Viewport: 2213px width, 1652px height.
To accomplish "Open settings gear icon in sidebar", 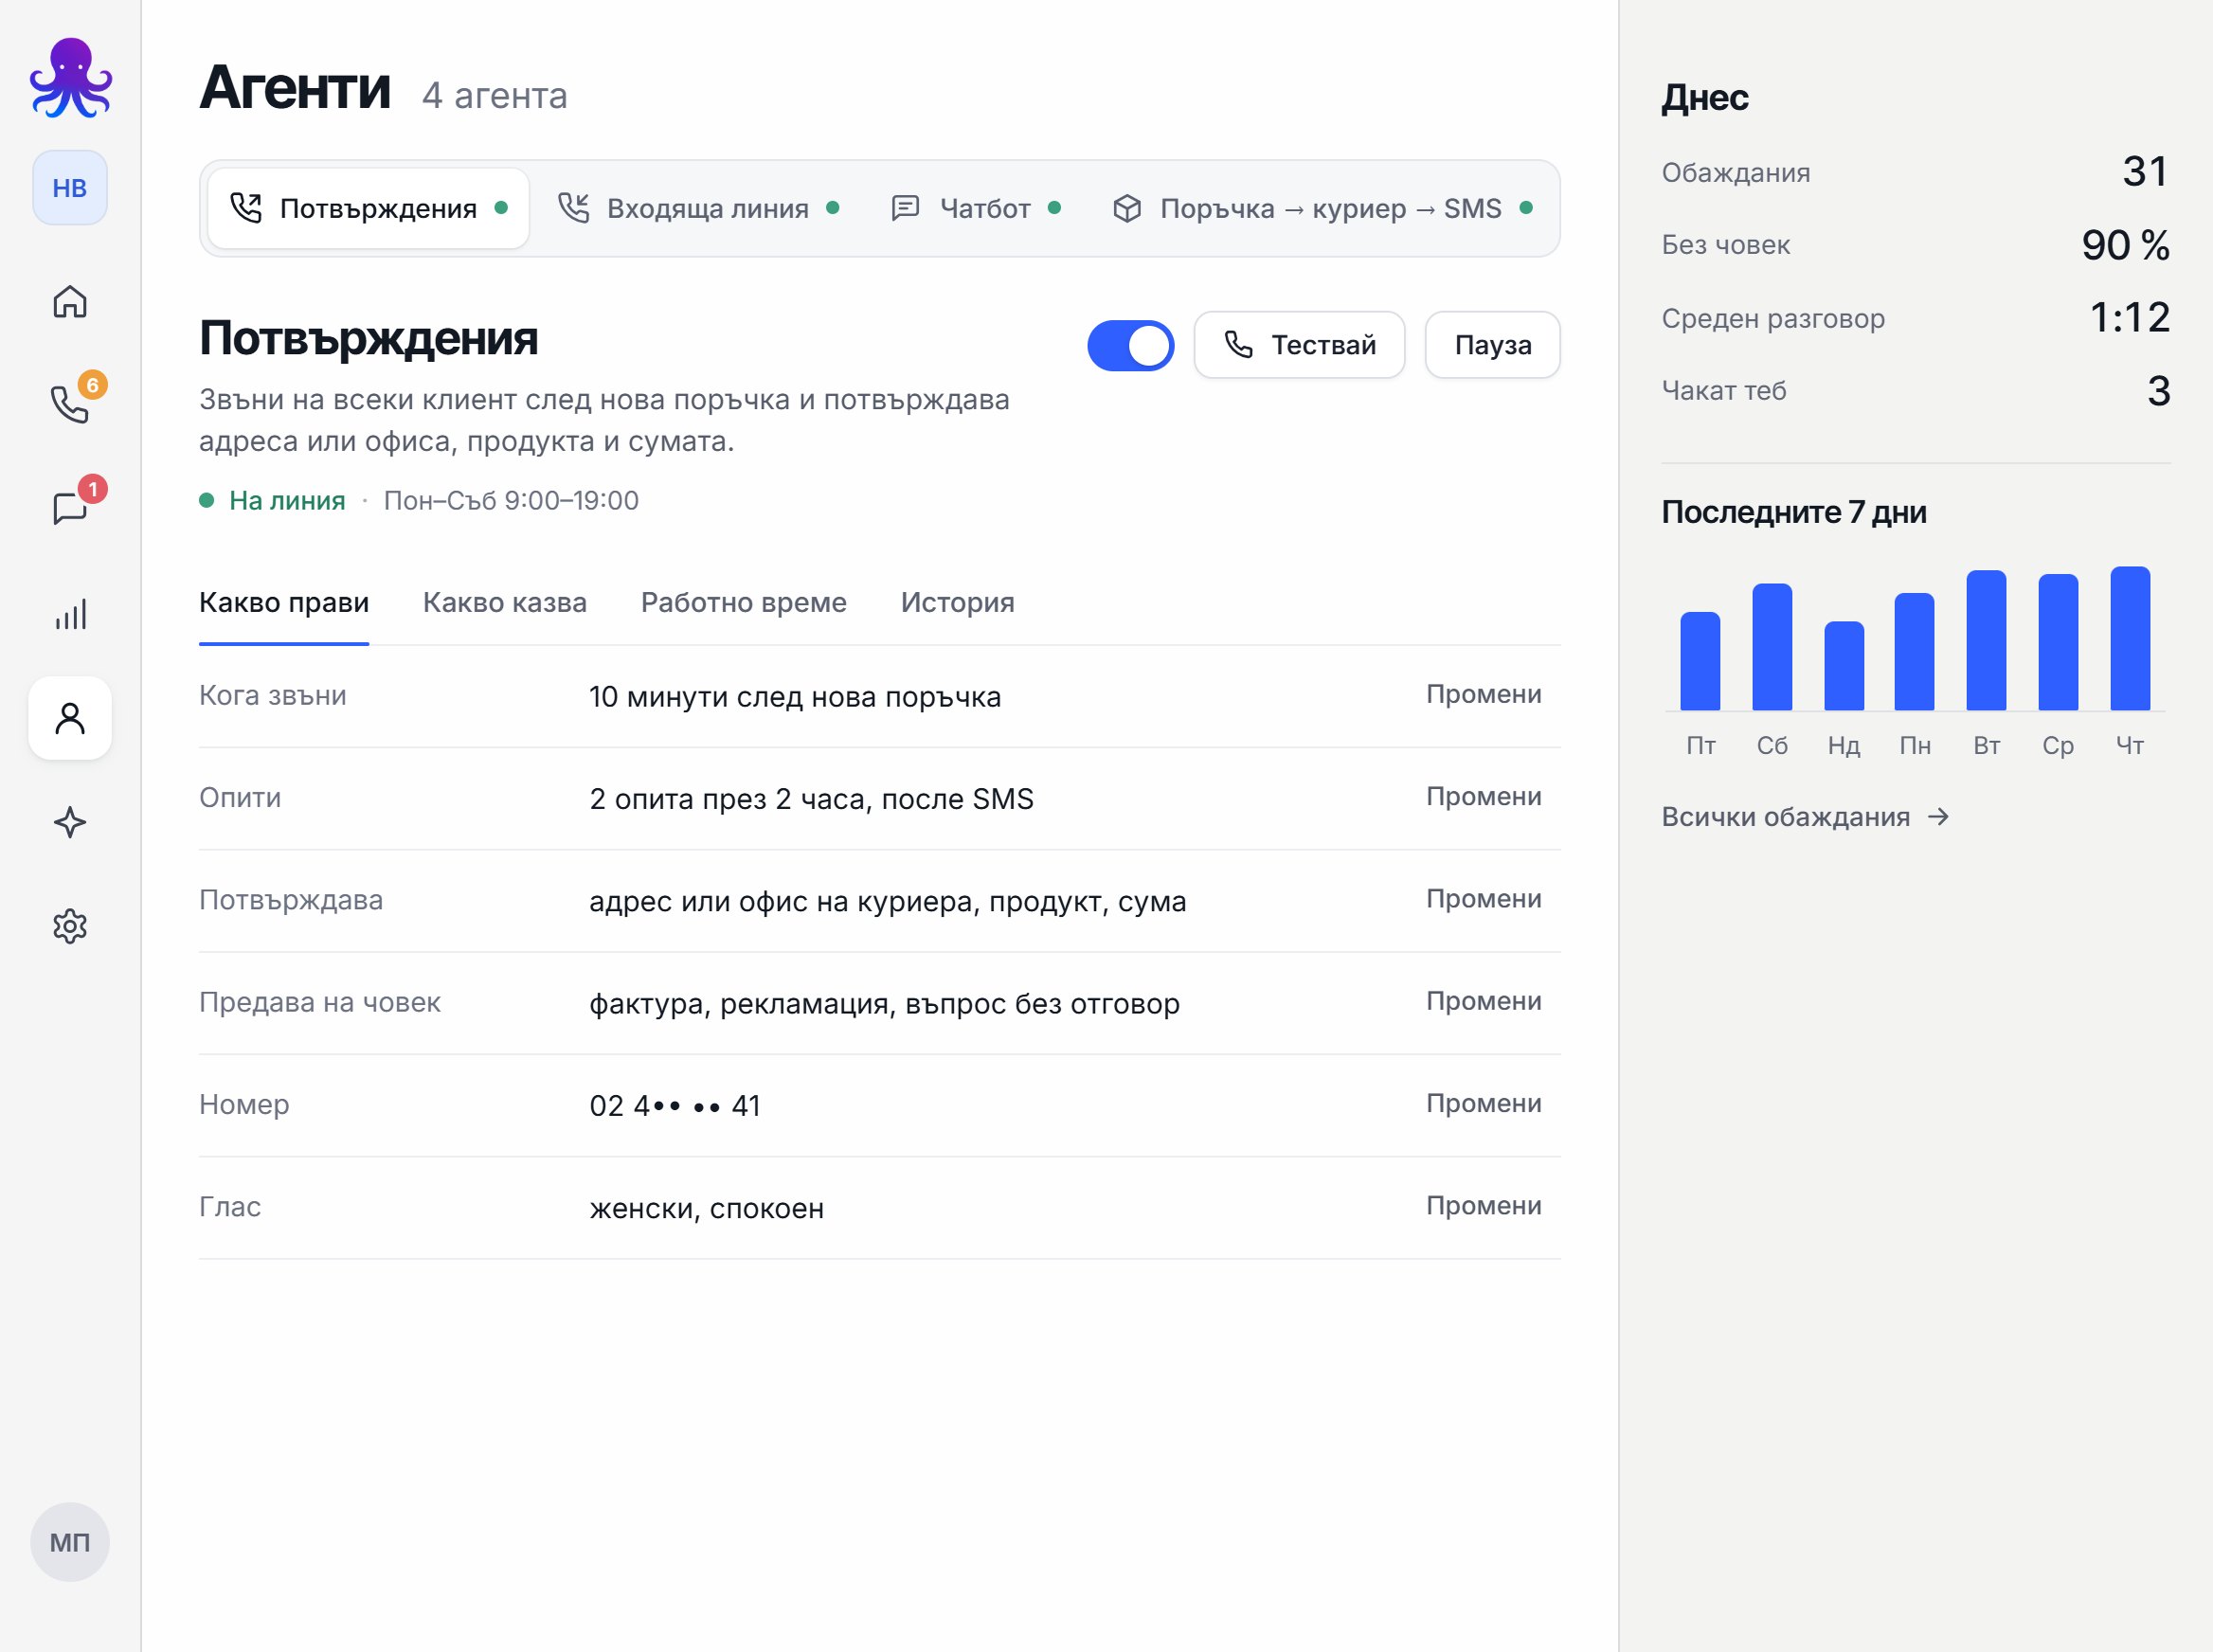I will click(x=70, y=926).
